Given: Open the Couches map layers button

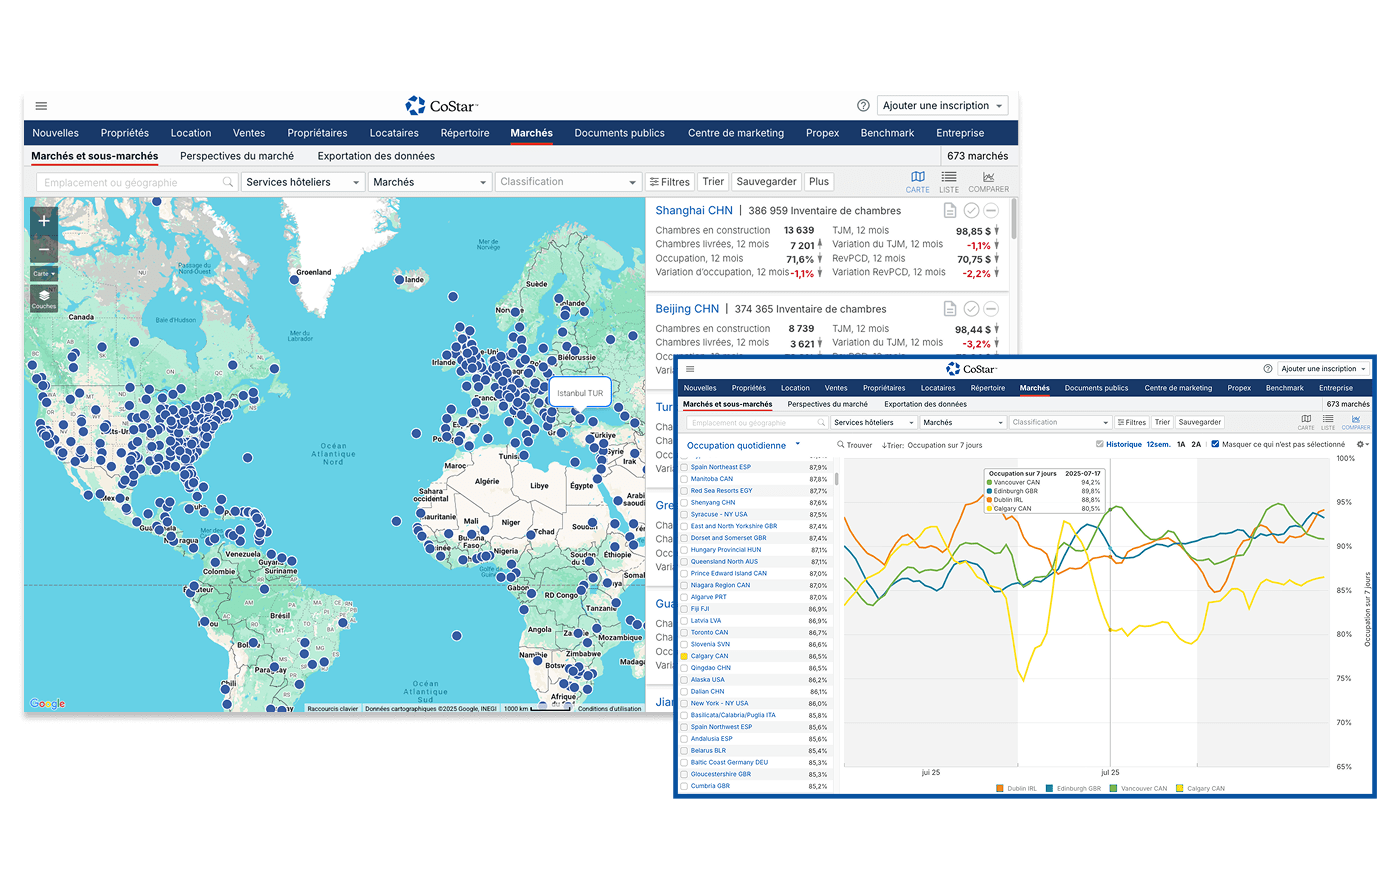Looking at the screenshot, I should point(44,298).
